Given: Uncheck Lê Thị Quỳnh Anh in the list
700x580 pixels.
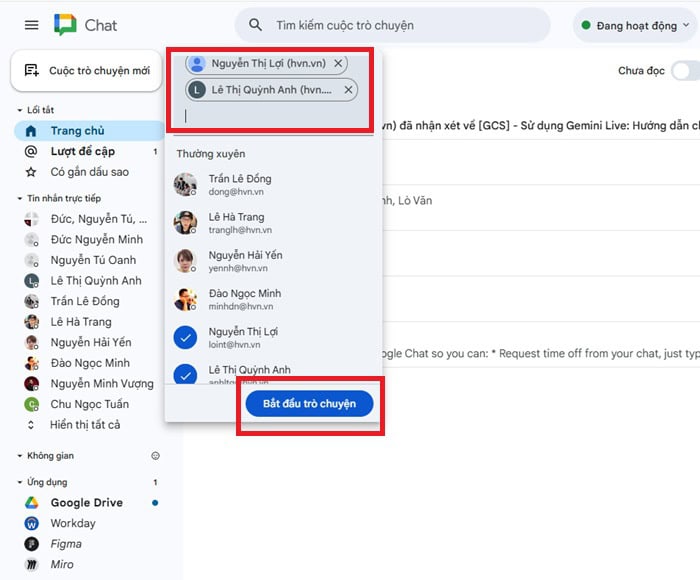Looking at the screenshot, I should (185, 375).
